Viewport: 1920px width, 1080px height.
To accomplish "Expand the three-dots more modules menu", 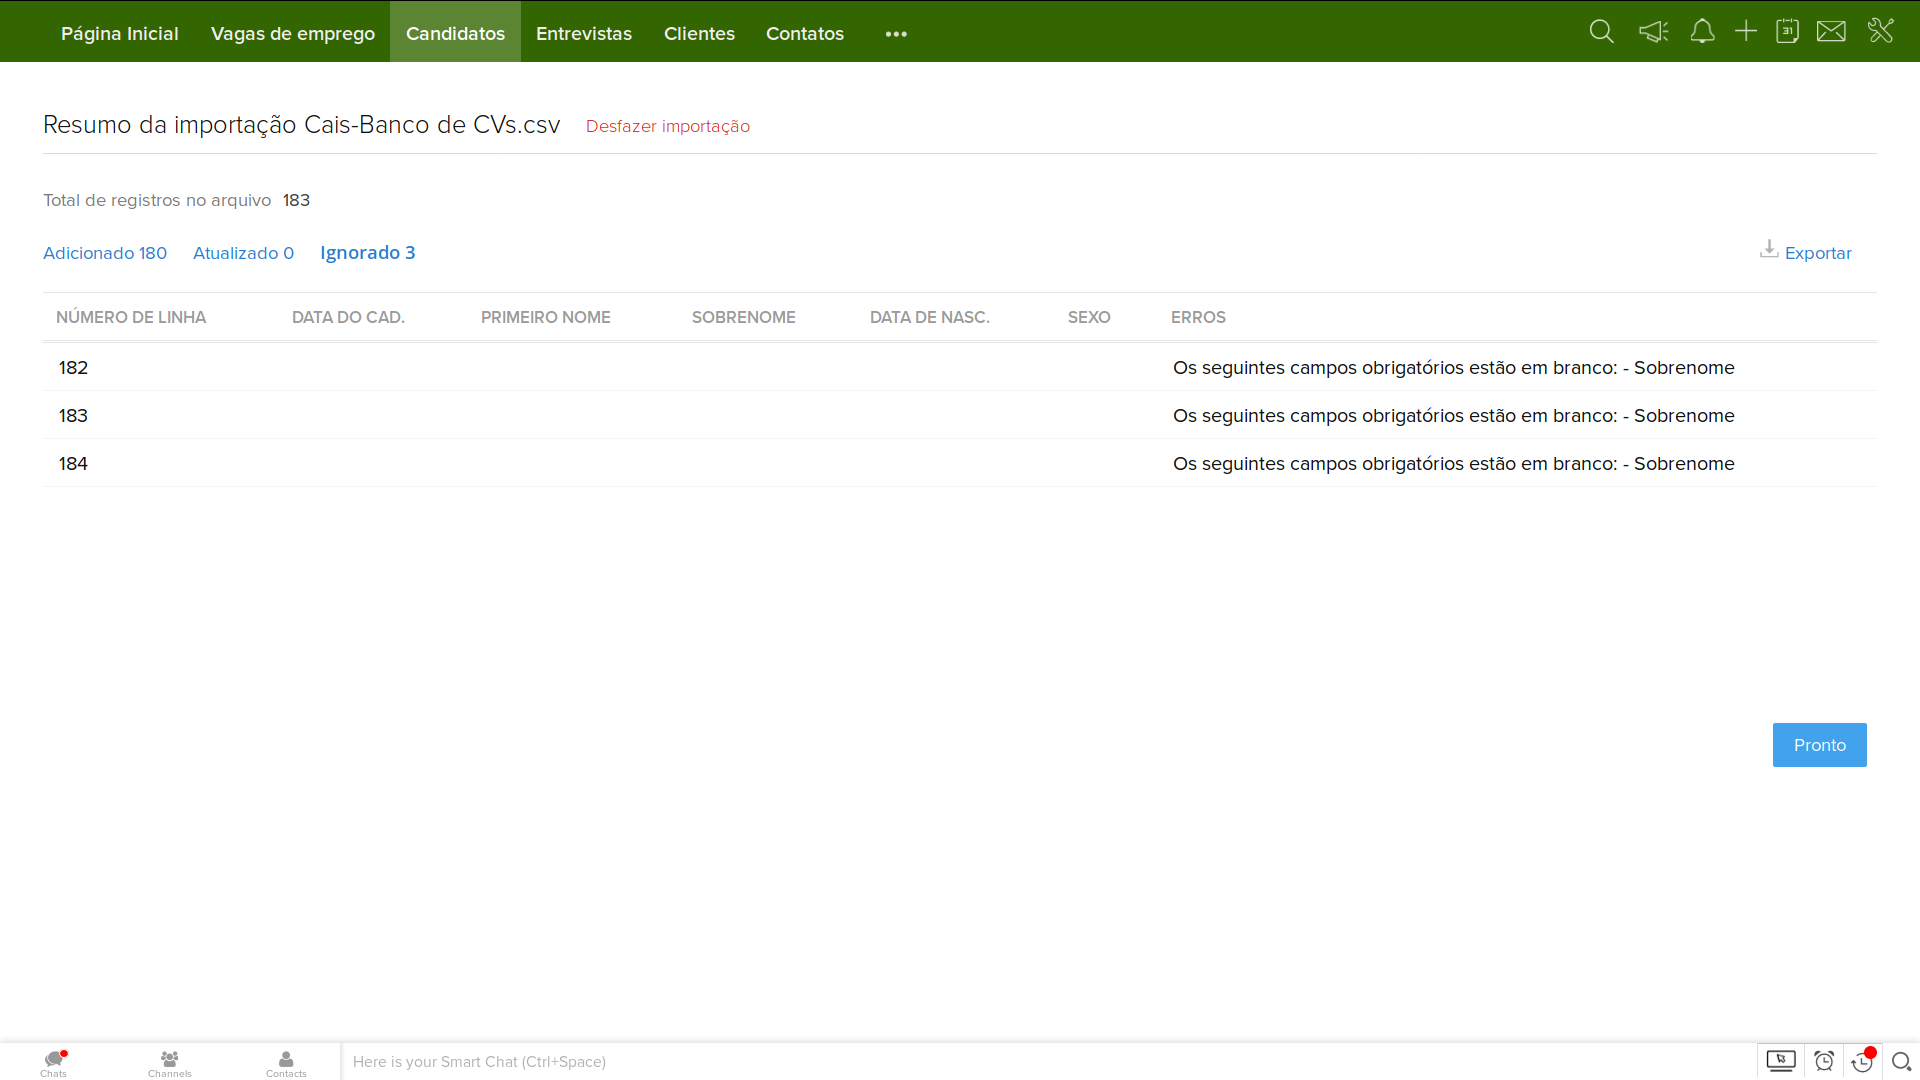I will pyautogui.click(x=896, y=34).
